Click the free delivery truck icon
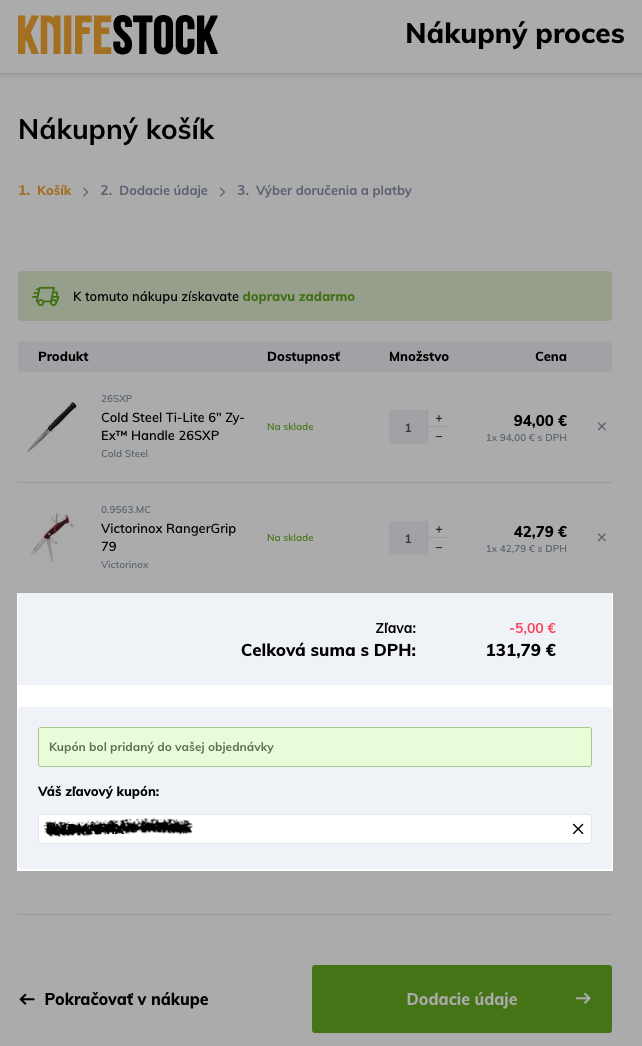Screen dimensions: 642x1046 point(46,296)
